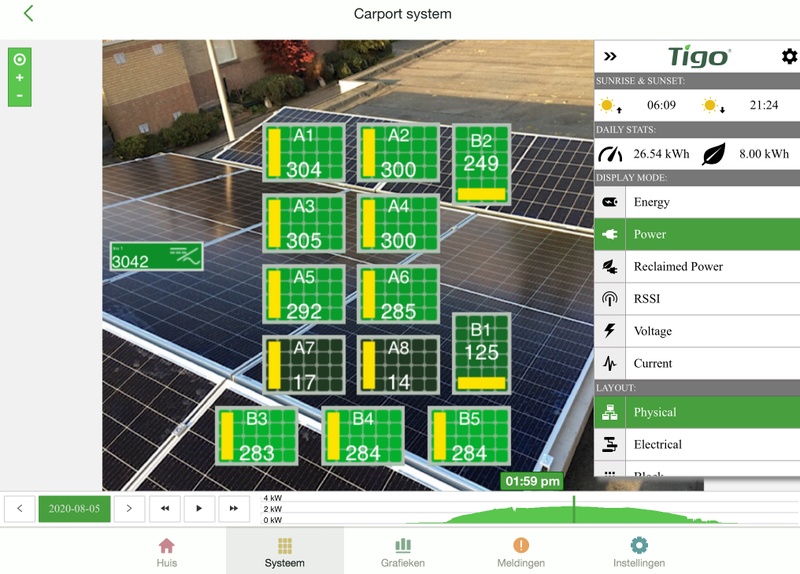The height and width of the screenshot is (574, 800).
Task: Select solar panel B4 showing 284
Action: pyautogui.click(x=363, y=436)
